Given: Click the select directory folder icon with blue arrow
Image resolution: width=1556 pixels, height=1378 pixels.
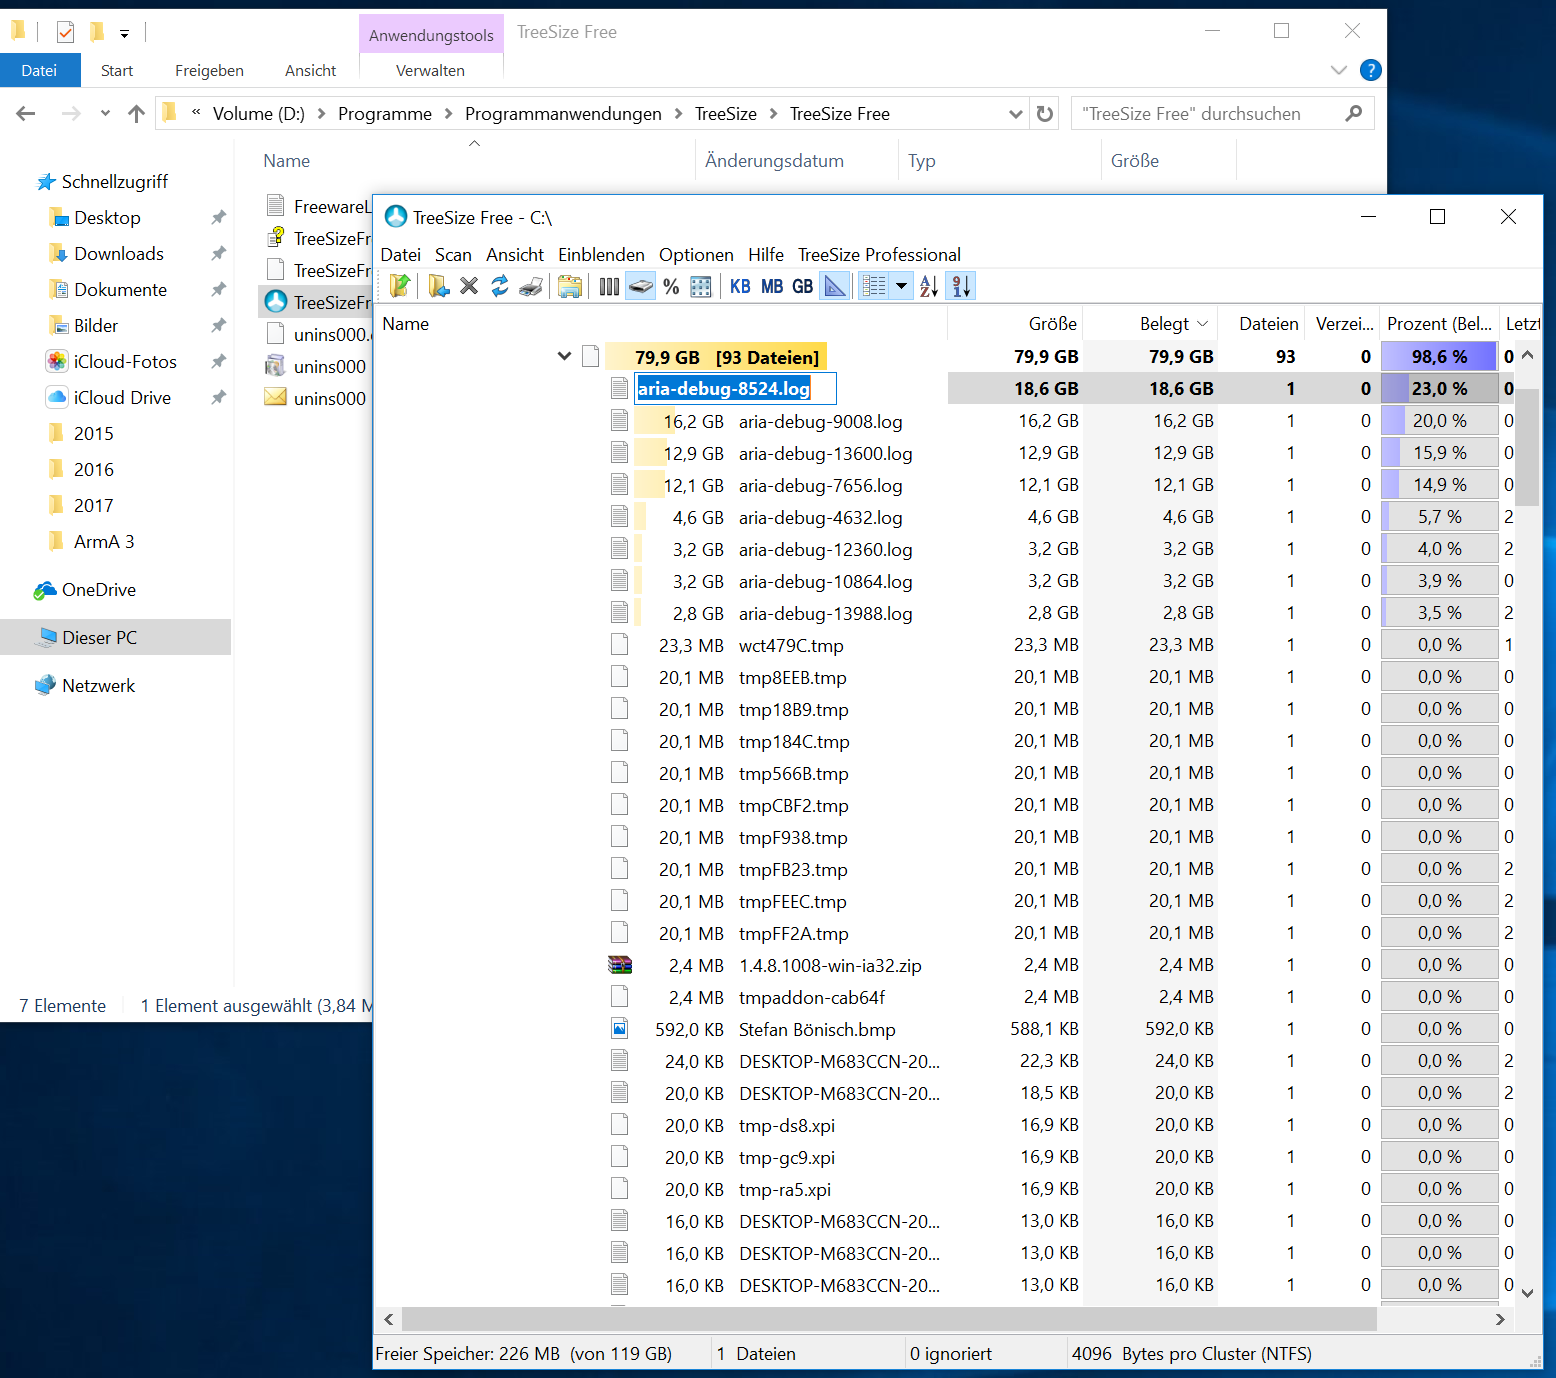Looking at the screenshot, I should (x=438, y=286).
